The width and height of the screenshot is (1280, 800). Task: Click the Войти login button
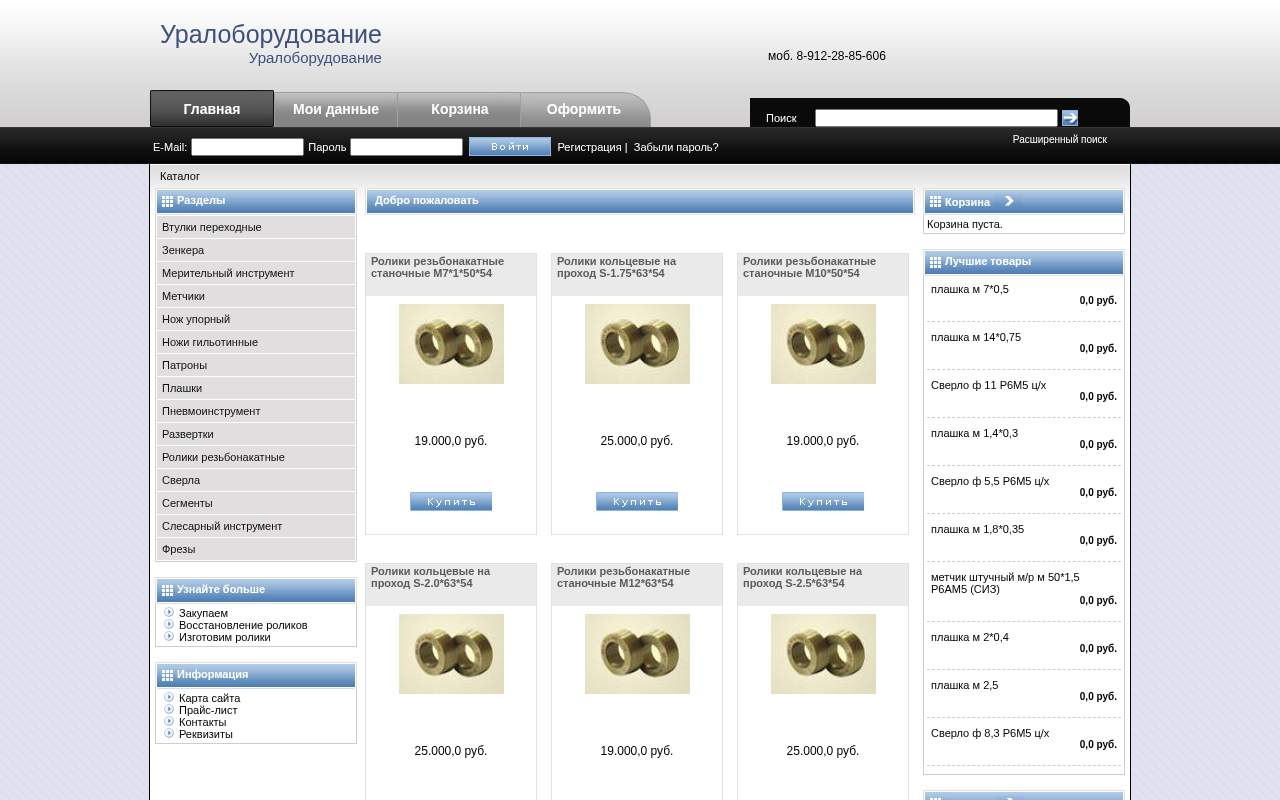point(510,146)
